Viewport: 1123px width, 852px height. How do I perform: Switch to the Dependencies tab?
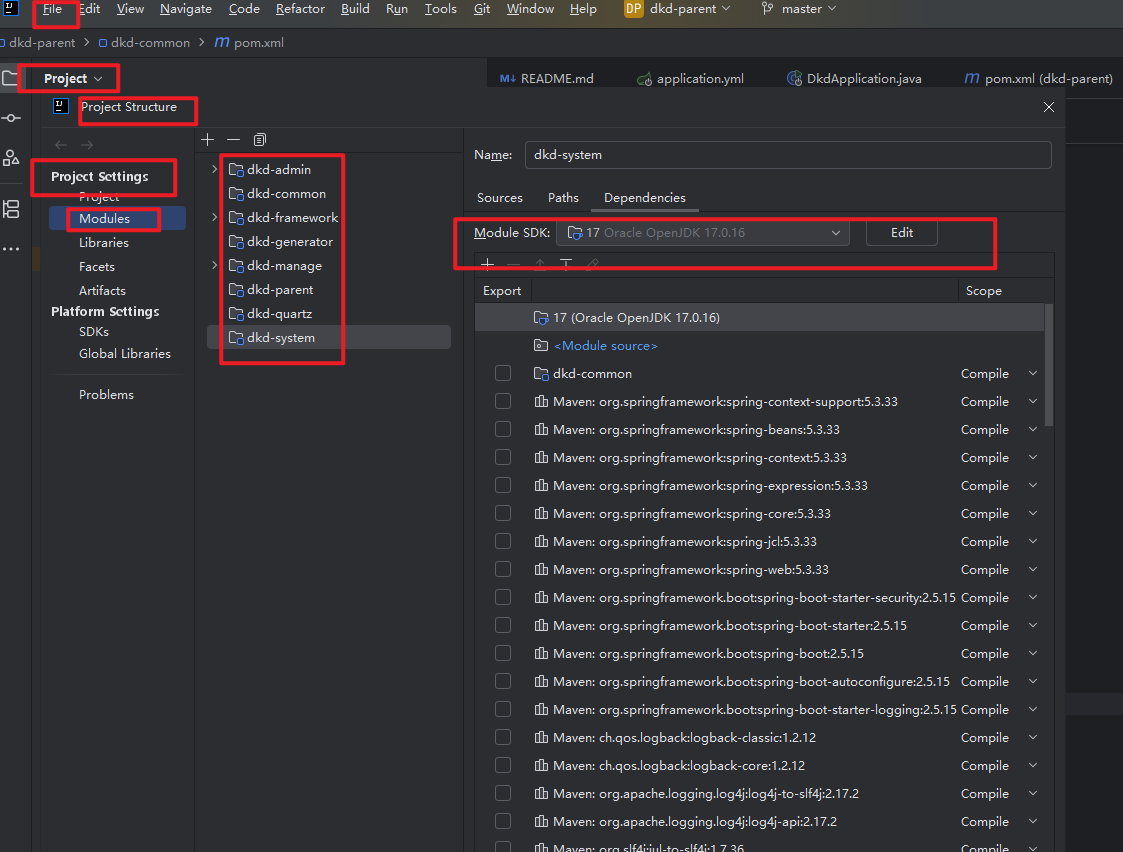coord(645,198)
